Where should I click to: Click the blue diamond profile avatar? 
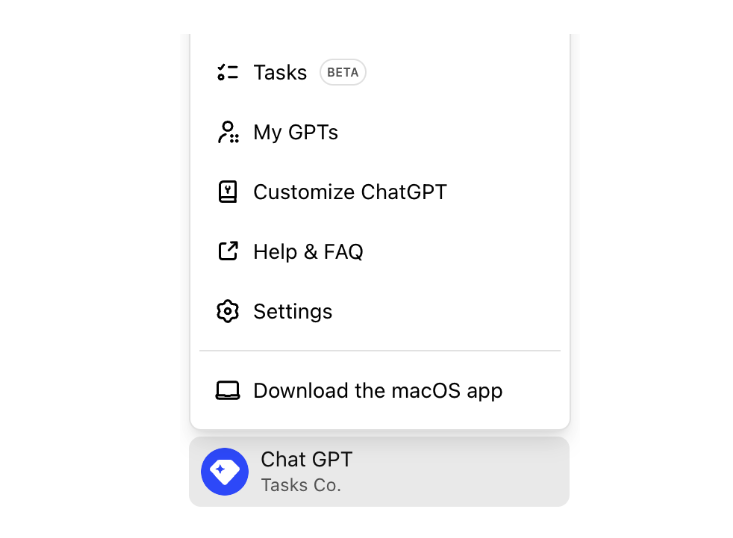[x=225, y=472]
